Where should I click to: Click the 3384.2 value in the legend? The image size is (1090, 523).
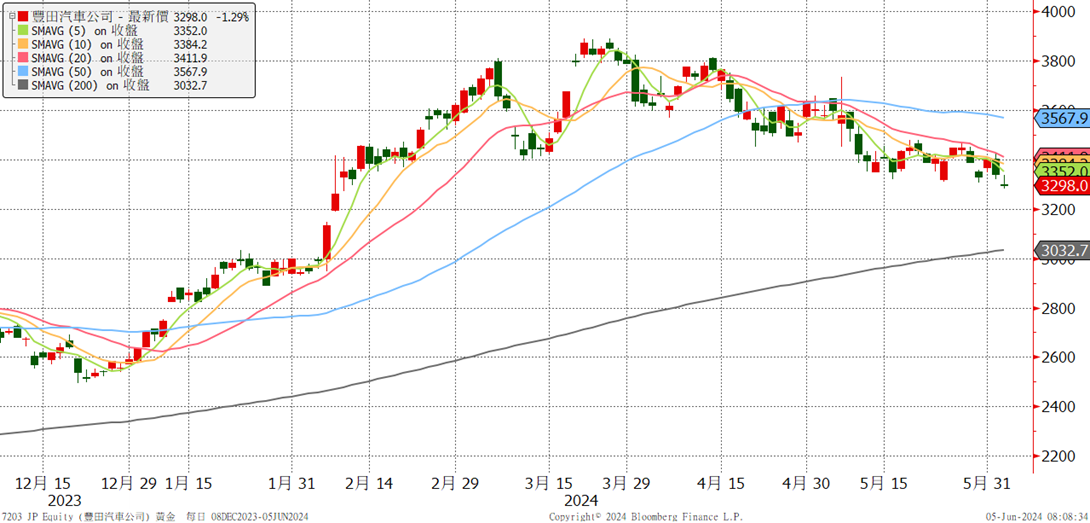coord(190,44)
